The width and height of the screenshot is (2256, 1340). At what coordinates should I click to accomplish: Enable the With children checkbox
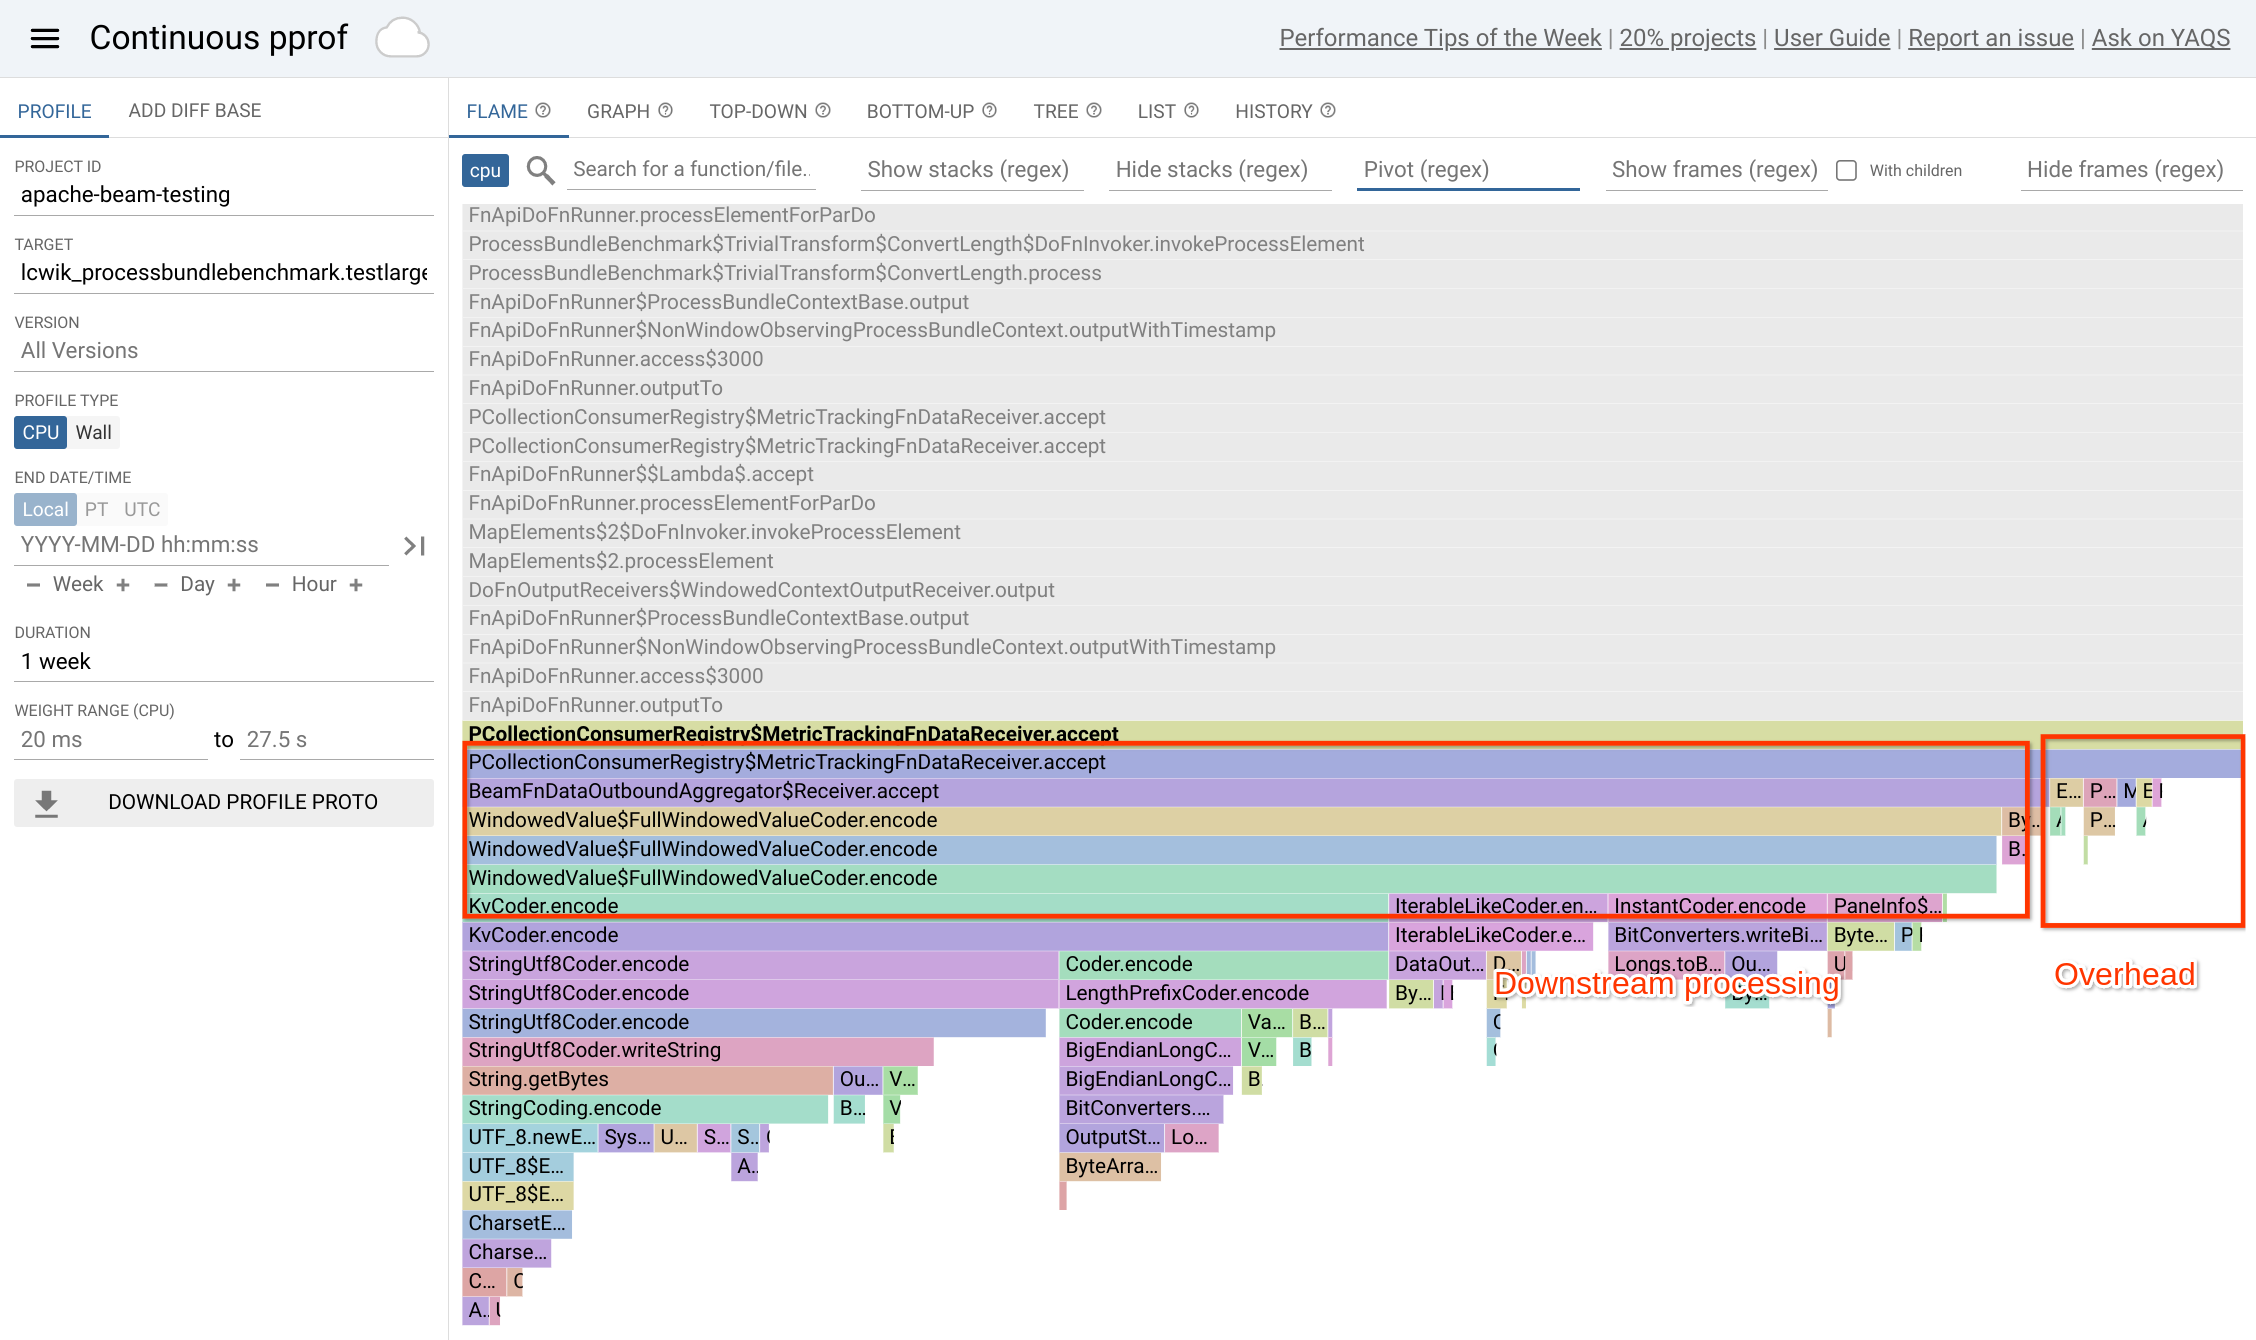point(1847,171)
